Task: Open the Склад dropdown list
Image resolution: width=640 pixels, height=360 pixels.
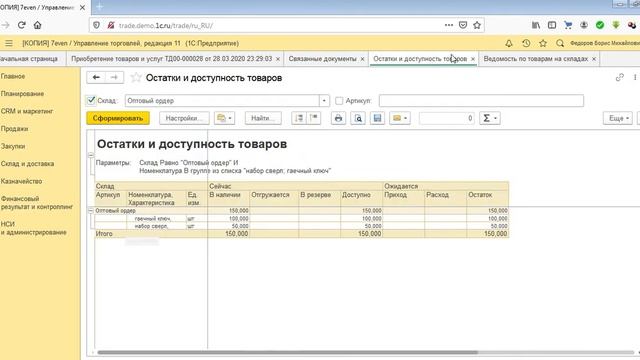Action: [324, 101]
